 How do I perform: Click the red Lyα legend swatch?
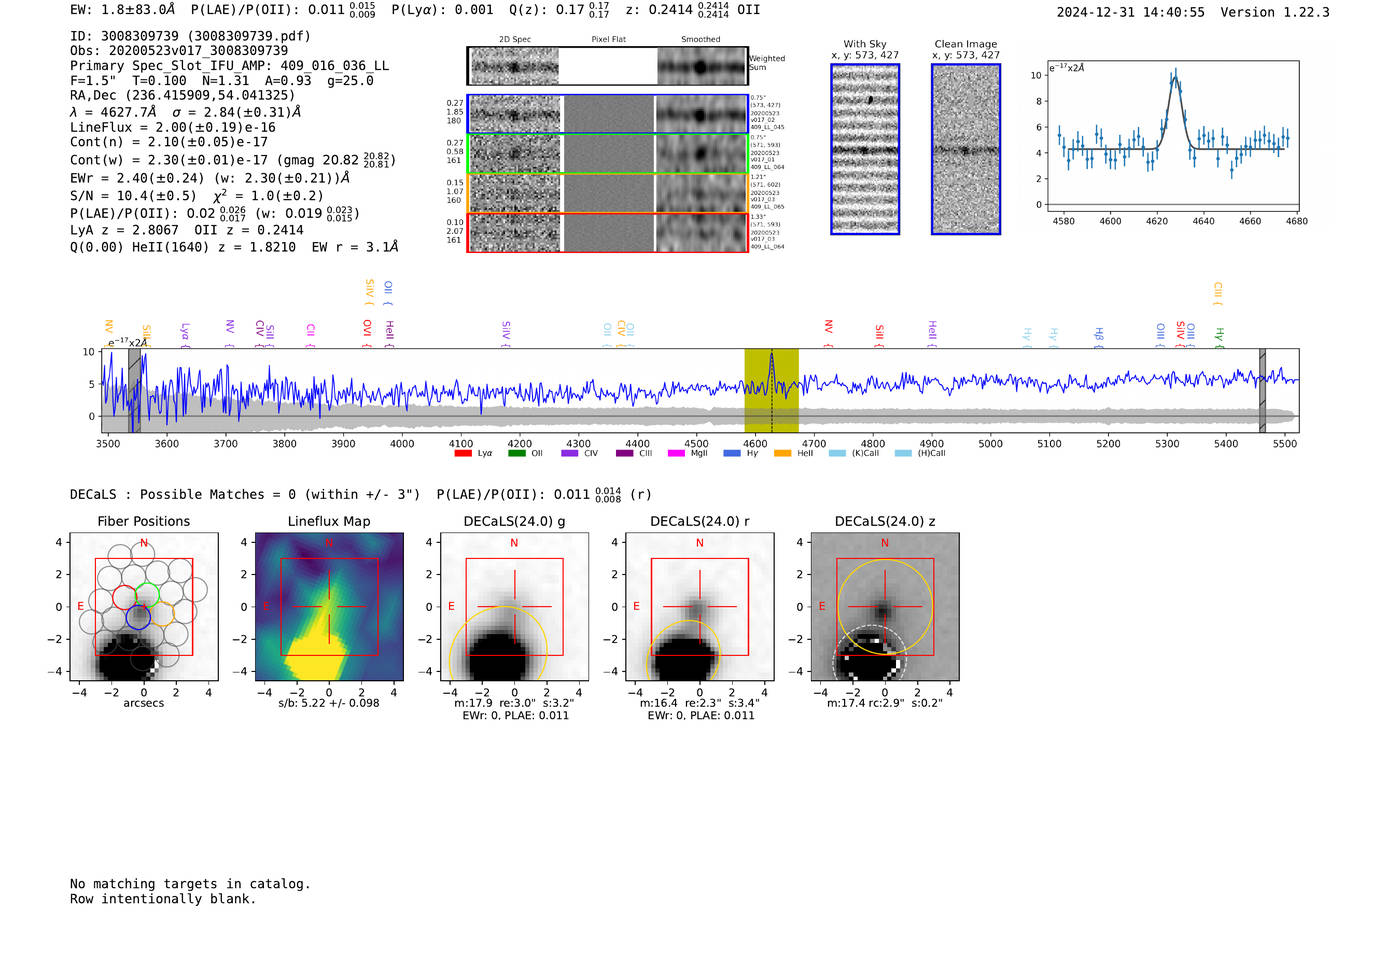pos(462,453)
